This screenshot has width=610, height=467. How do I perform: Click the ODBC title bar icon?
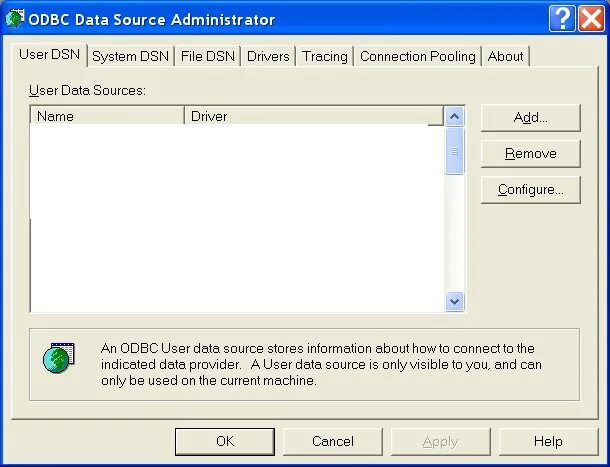coord(15,19)
